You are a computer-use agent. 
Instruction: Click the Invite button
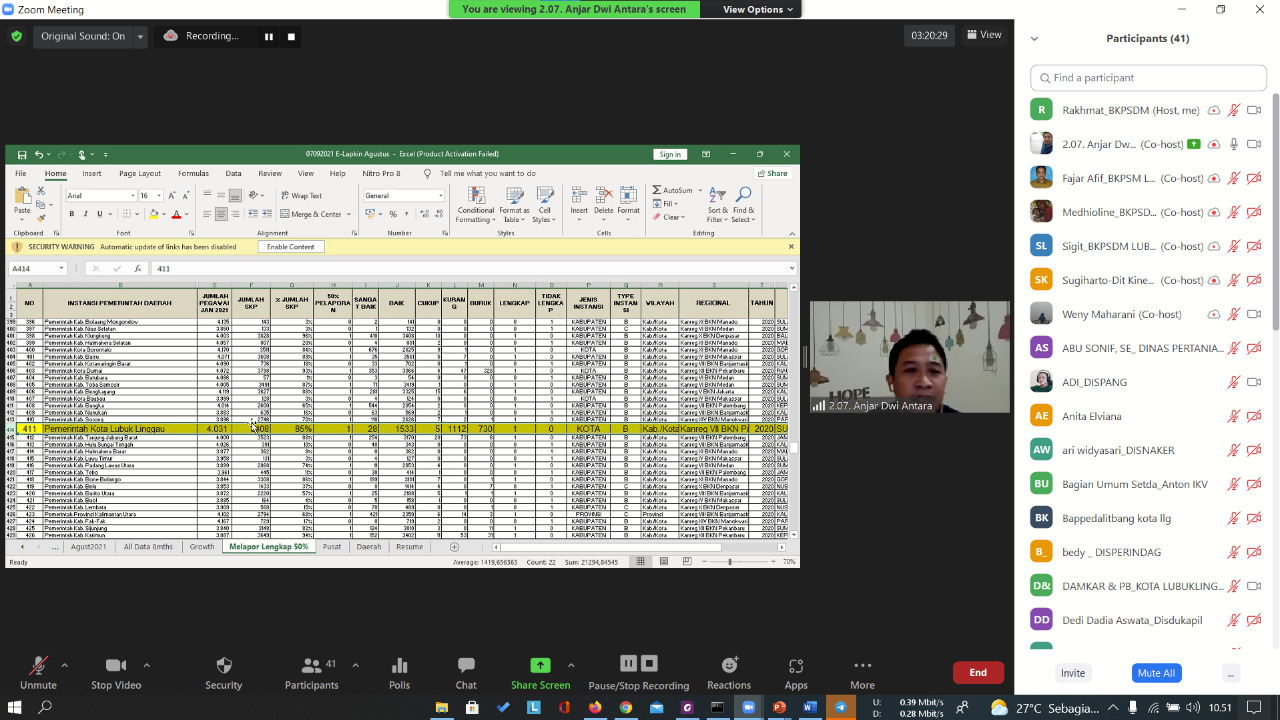(1073, 673)
